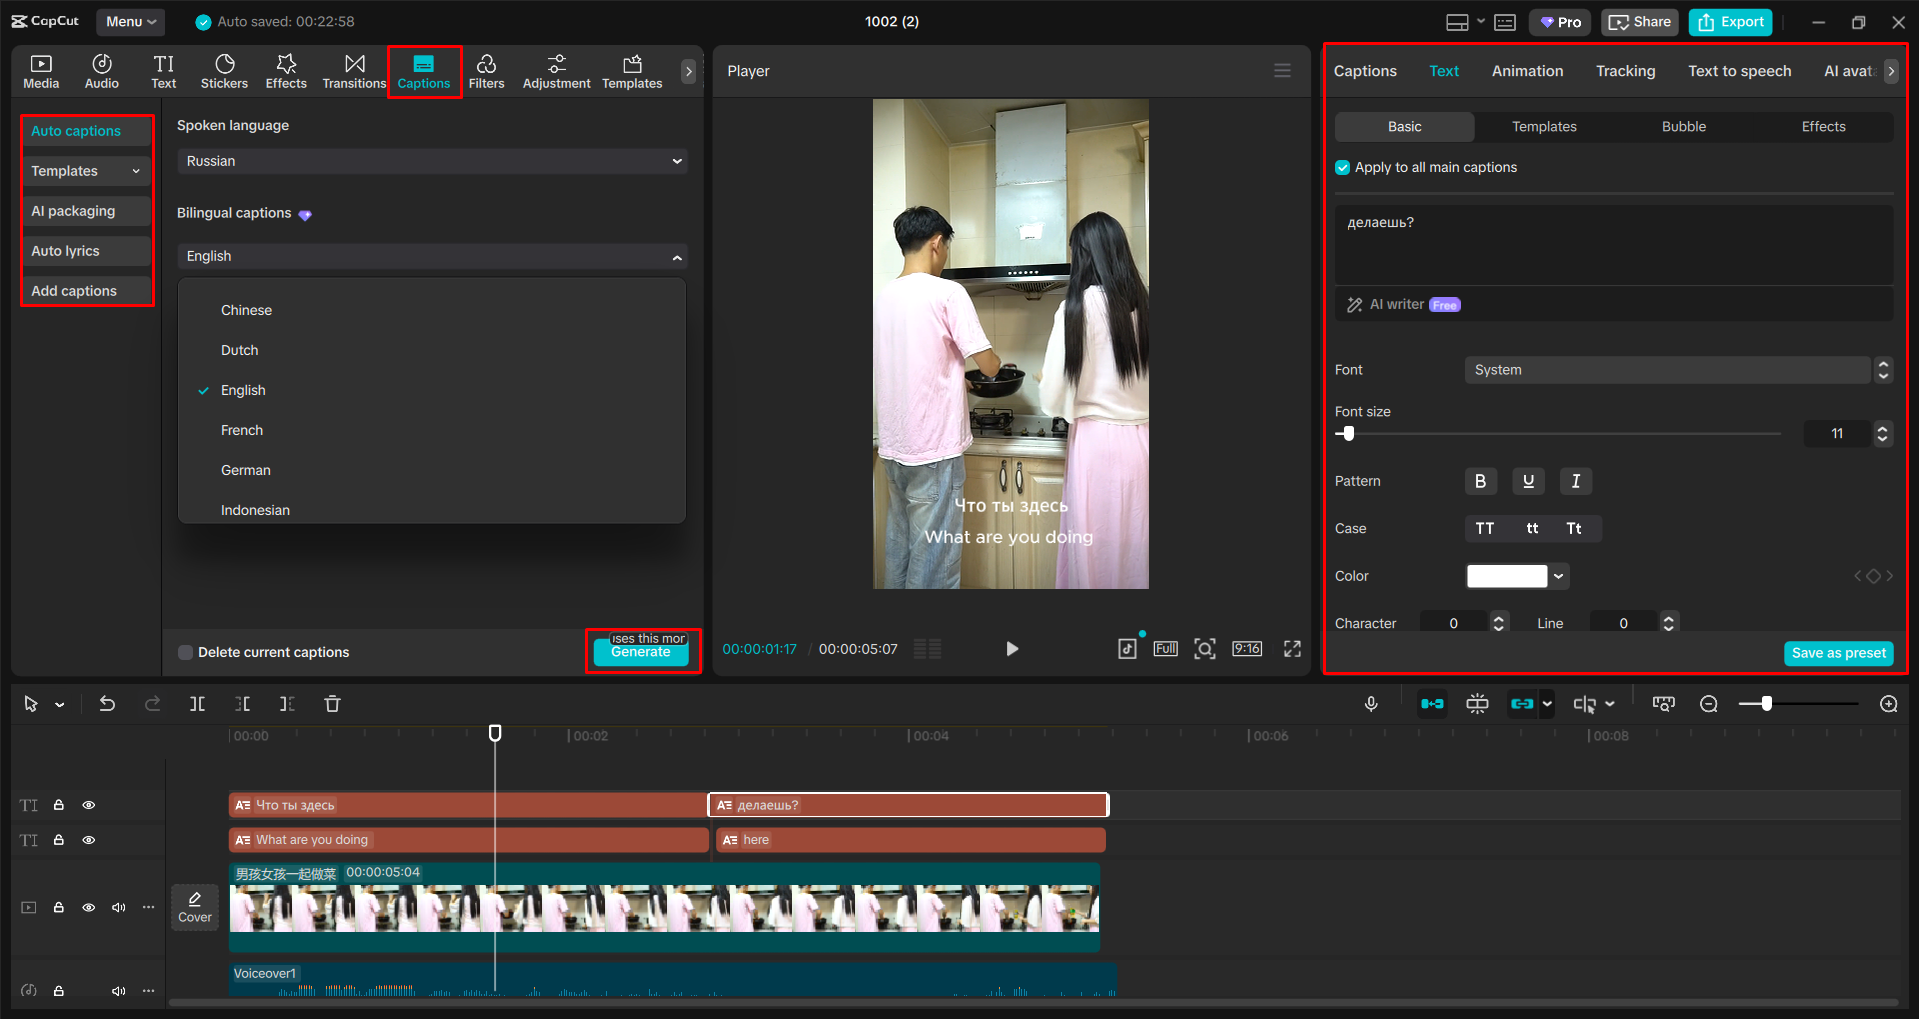Record a voiceover with the microphone icon
Screen dimensions: 1919x1019
click(x=1371, y=703)
